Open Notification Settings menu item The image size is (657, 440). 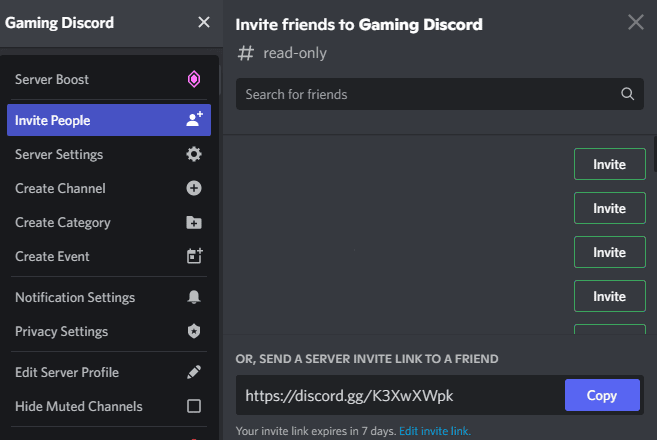109,297
